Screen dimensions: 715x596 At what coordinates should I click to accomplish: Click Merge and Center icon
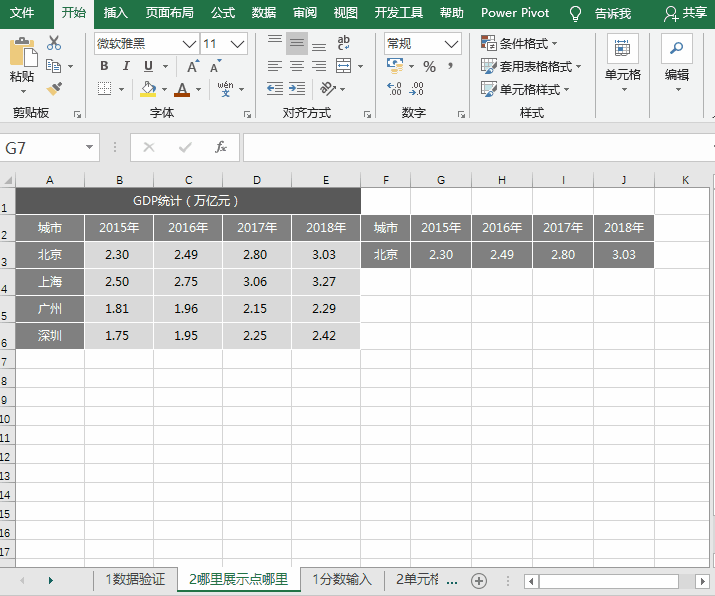(344, 66)
